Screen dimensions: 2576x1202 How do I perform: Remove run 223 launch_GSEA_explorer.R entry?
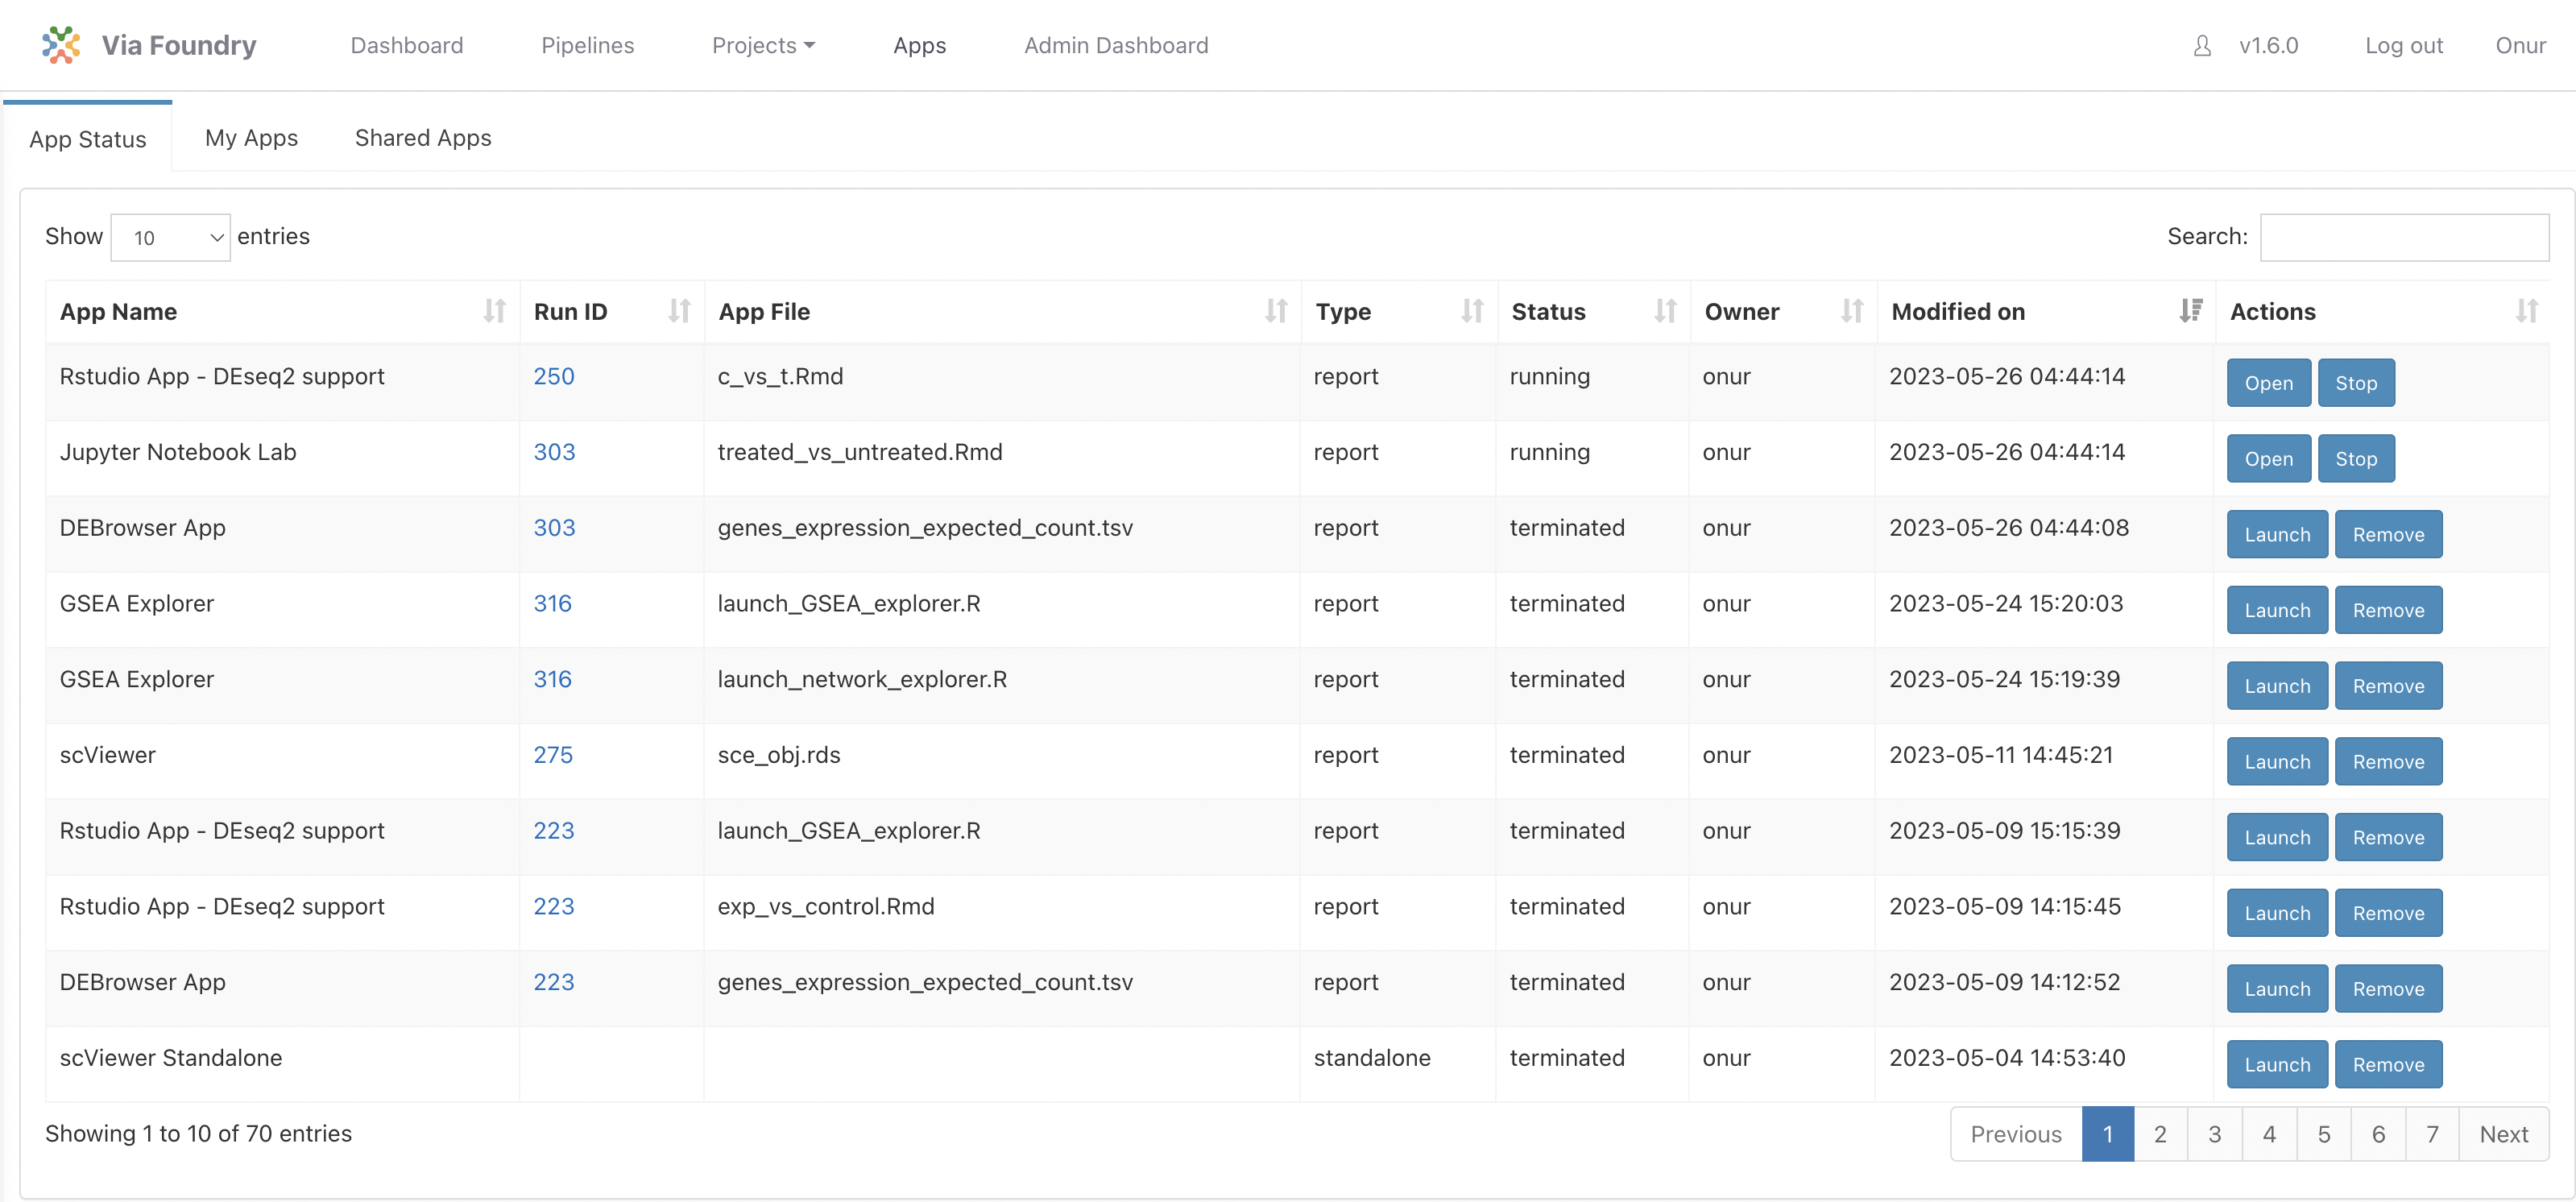[x=2388, y=838]
